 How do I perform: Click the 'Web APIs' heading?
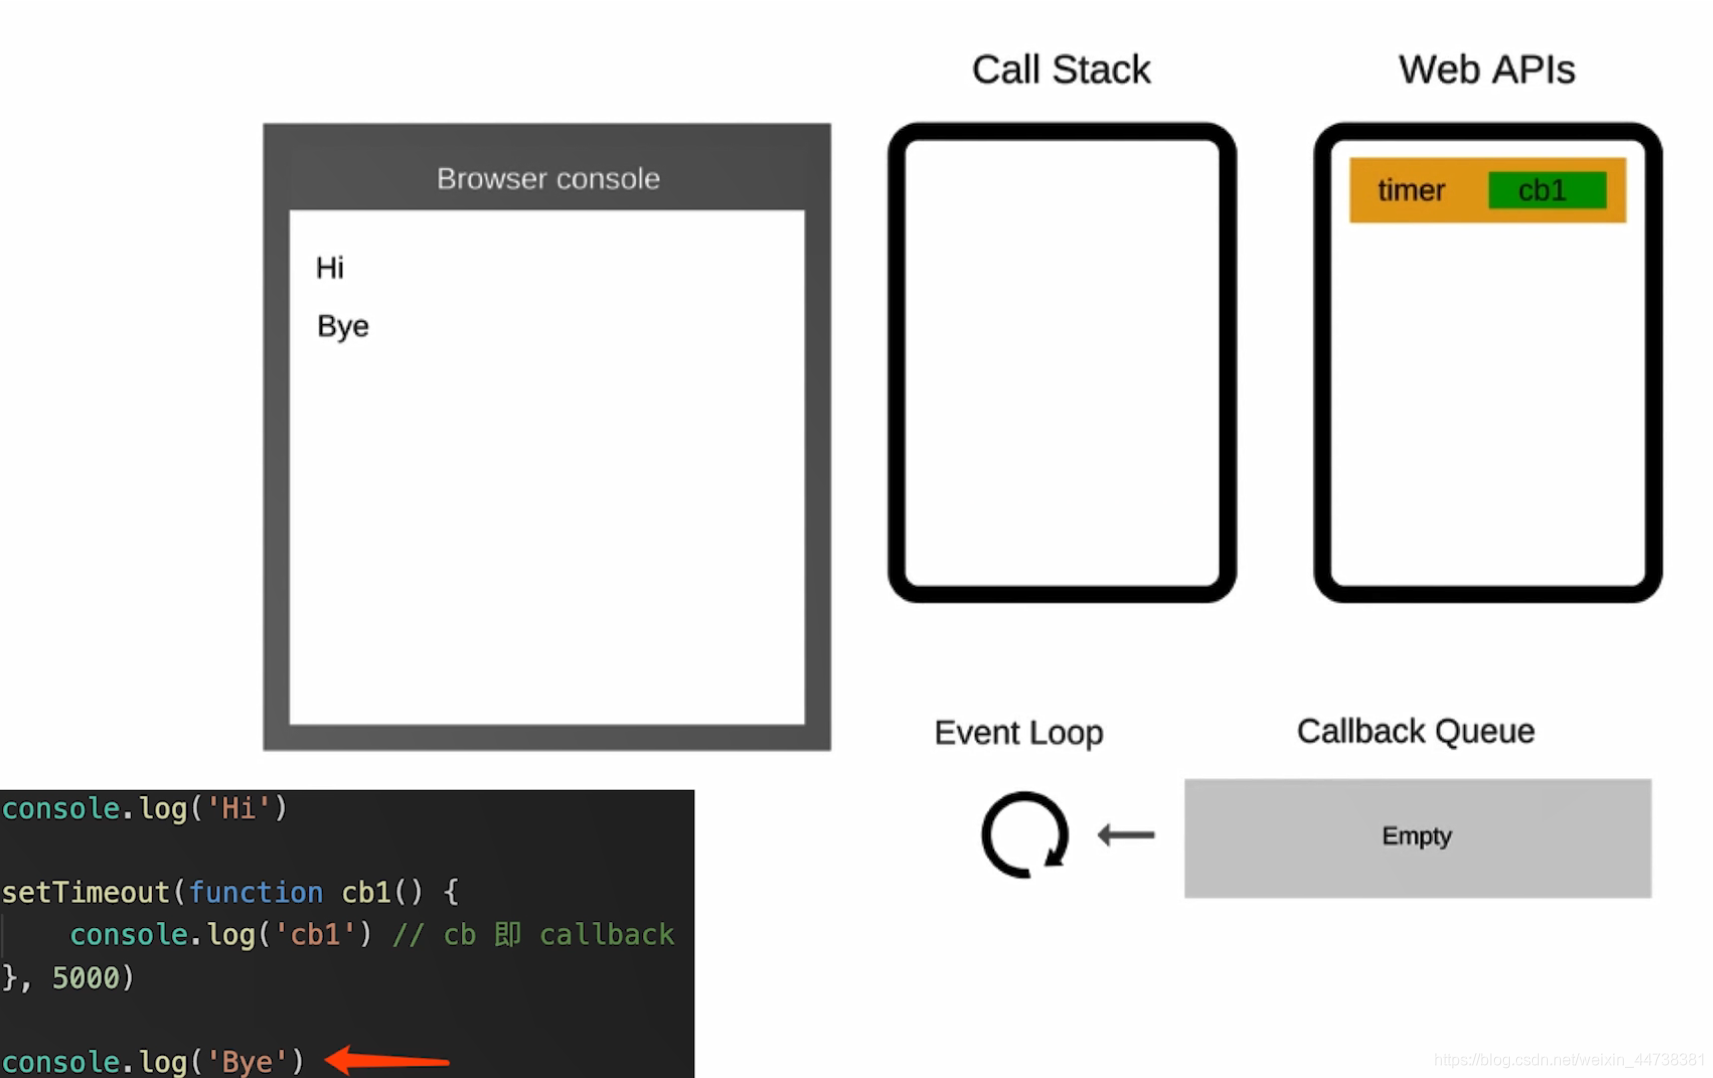click(x=1486, y=70)
